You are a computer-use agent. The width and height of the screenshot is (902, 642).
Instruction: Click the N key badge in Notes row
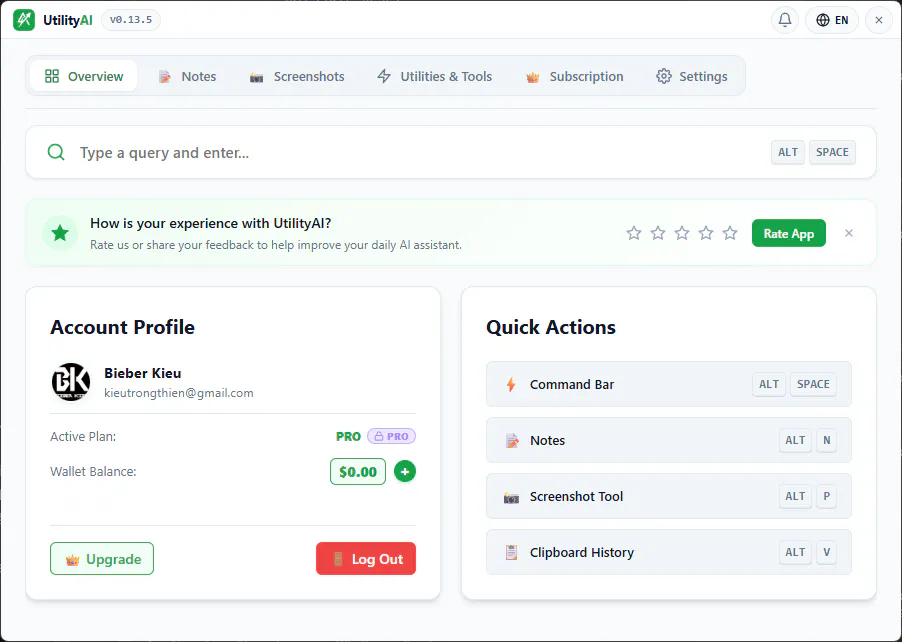(827, 440)
